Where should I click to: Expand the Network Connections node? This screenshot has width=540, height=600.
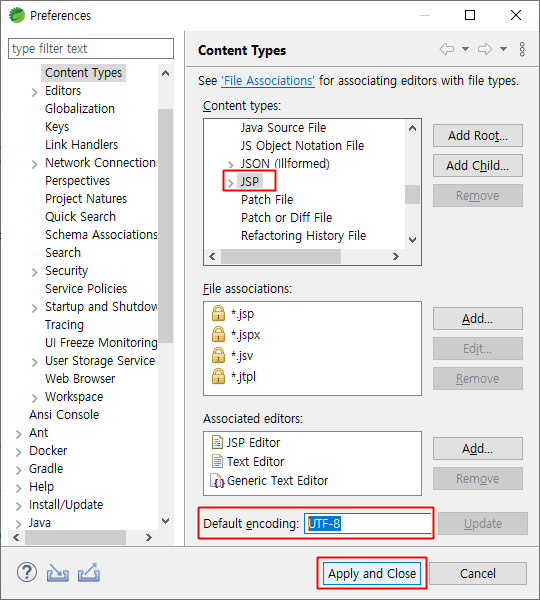point(34,164)
